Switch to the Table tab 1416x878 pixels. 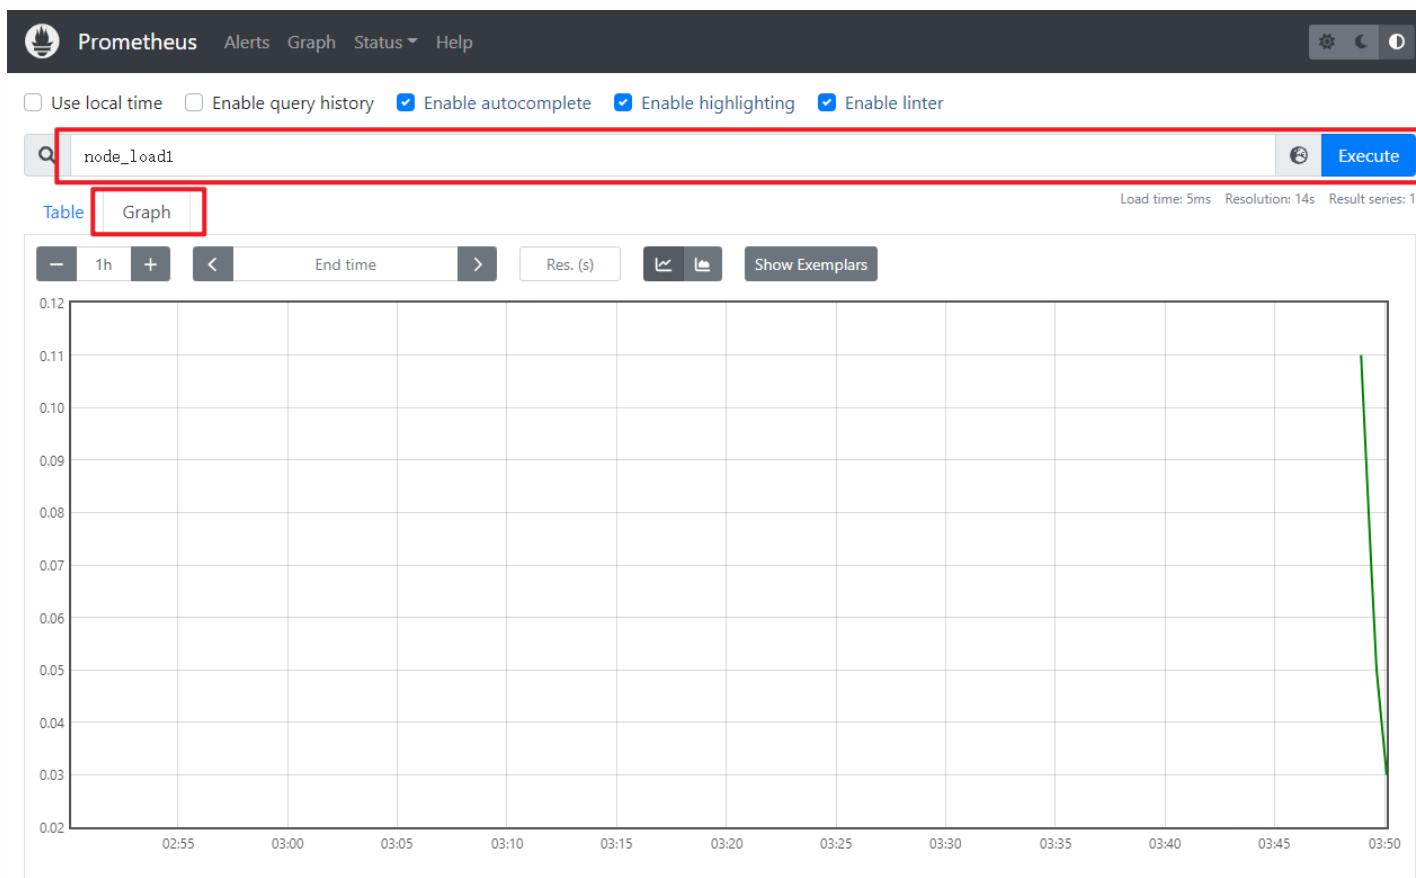pyautogui.click(x=63, y=212)
